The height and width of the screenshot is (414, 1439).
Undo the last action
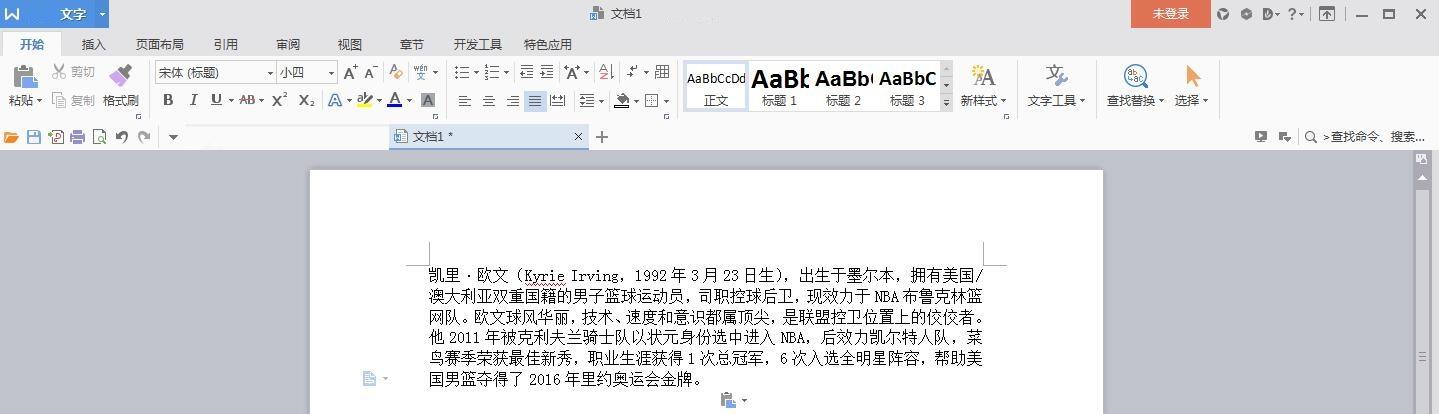click(122, 137)
